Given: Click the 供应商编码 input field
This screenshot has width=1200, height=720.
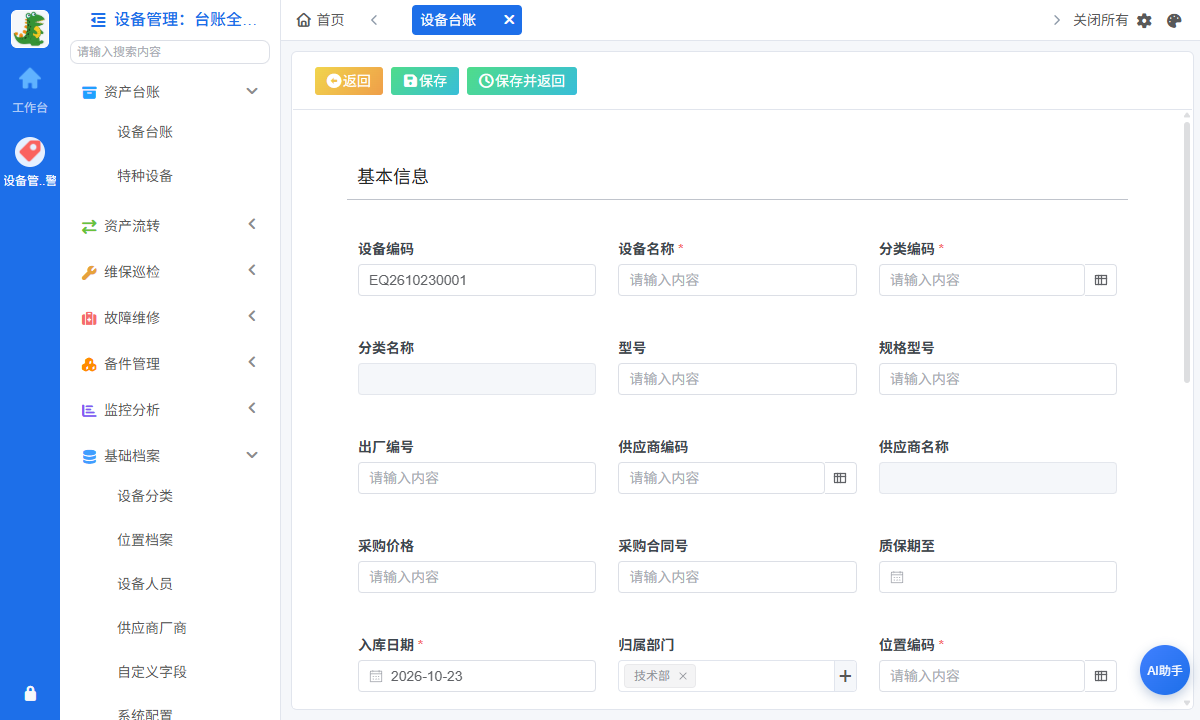Looking at the screenshot, I should (x=722, y=478).
